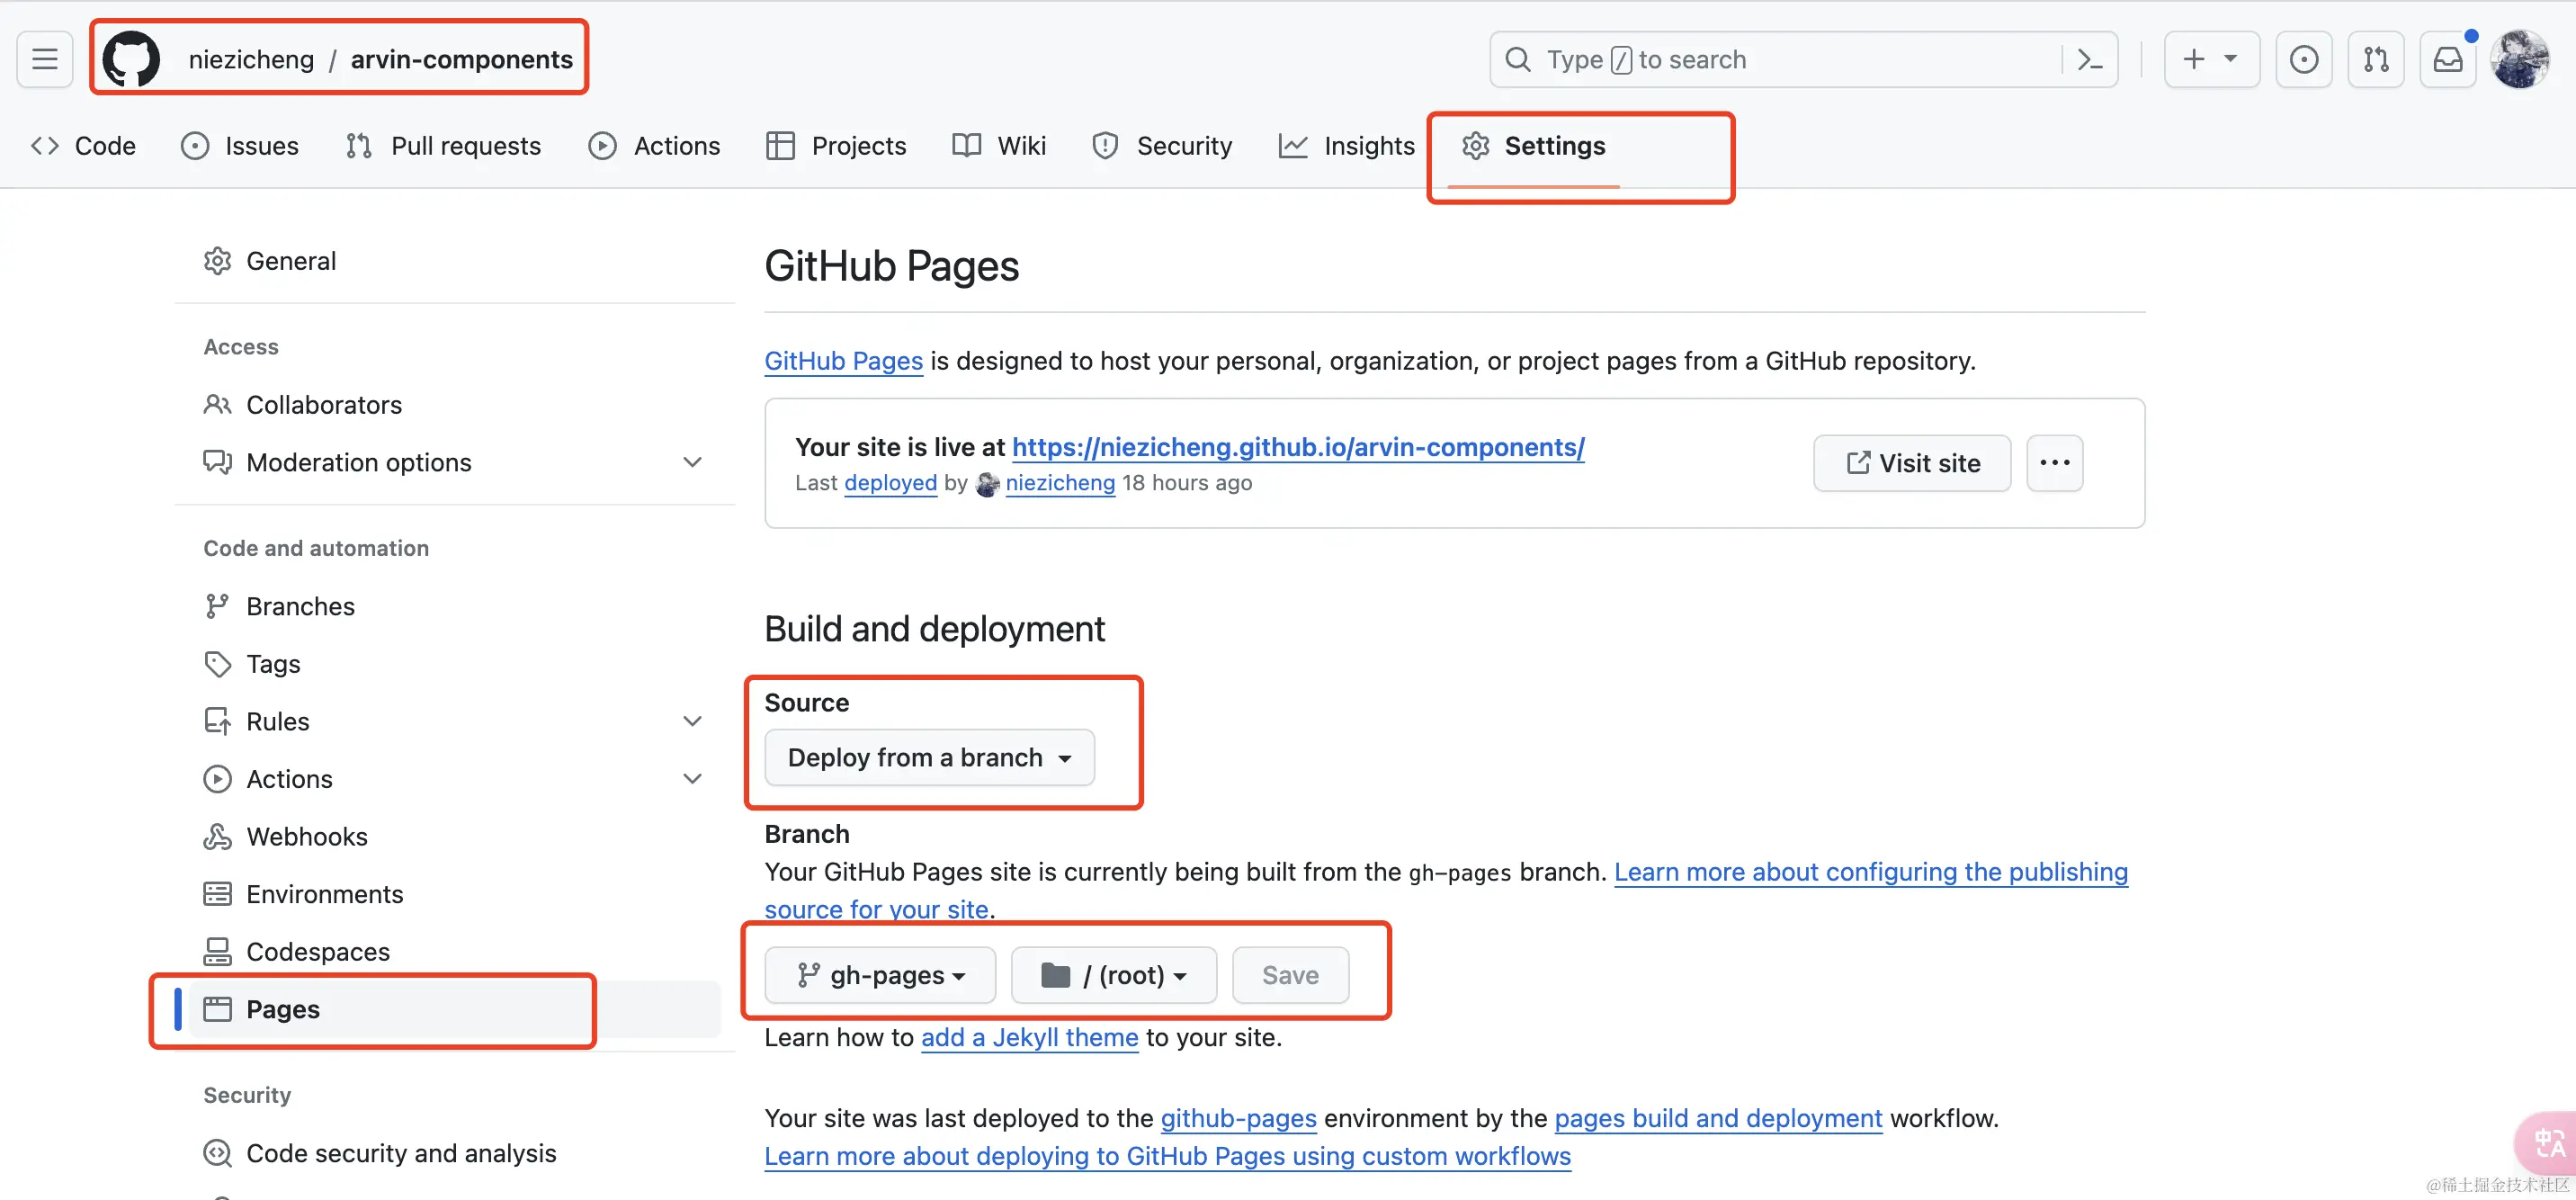Click the codespaces icon beside Codespaces
Image resolution: width=2576 pixels, height=1200 pixels.
(217, 952)
